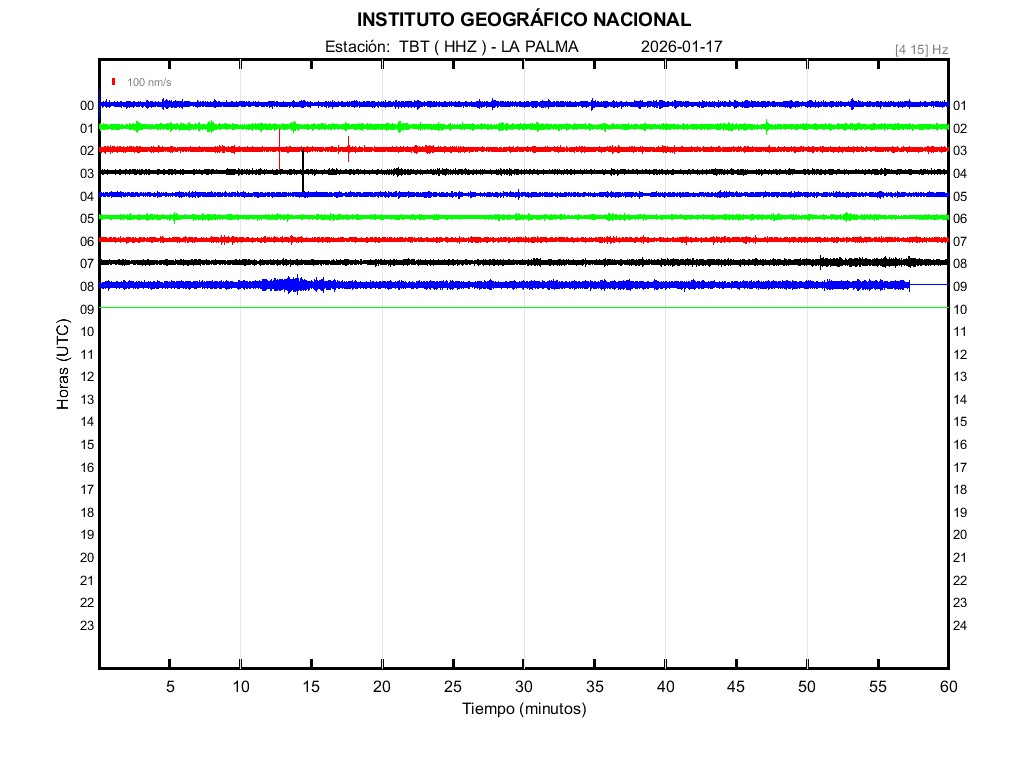This screenshot has width=1024, height=768.
Task: Click the 60 tick label on time axis
Action: [x=947, y=686]
